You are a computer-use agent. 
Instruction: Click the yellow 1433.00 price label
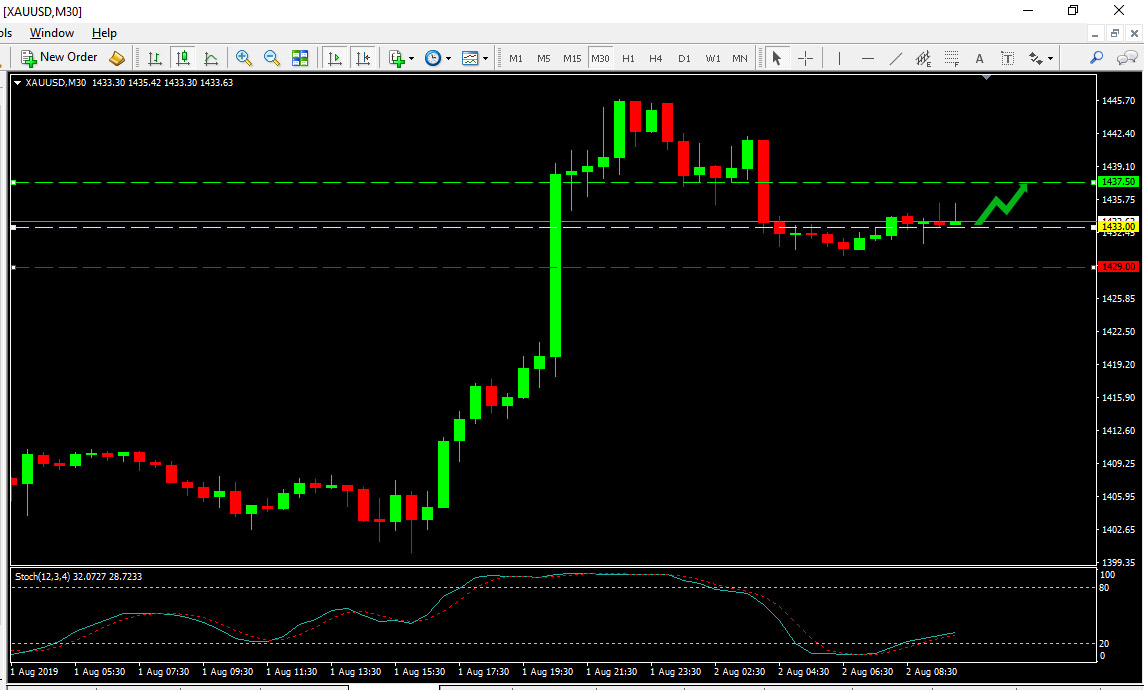(1118, 227)
